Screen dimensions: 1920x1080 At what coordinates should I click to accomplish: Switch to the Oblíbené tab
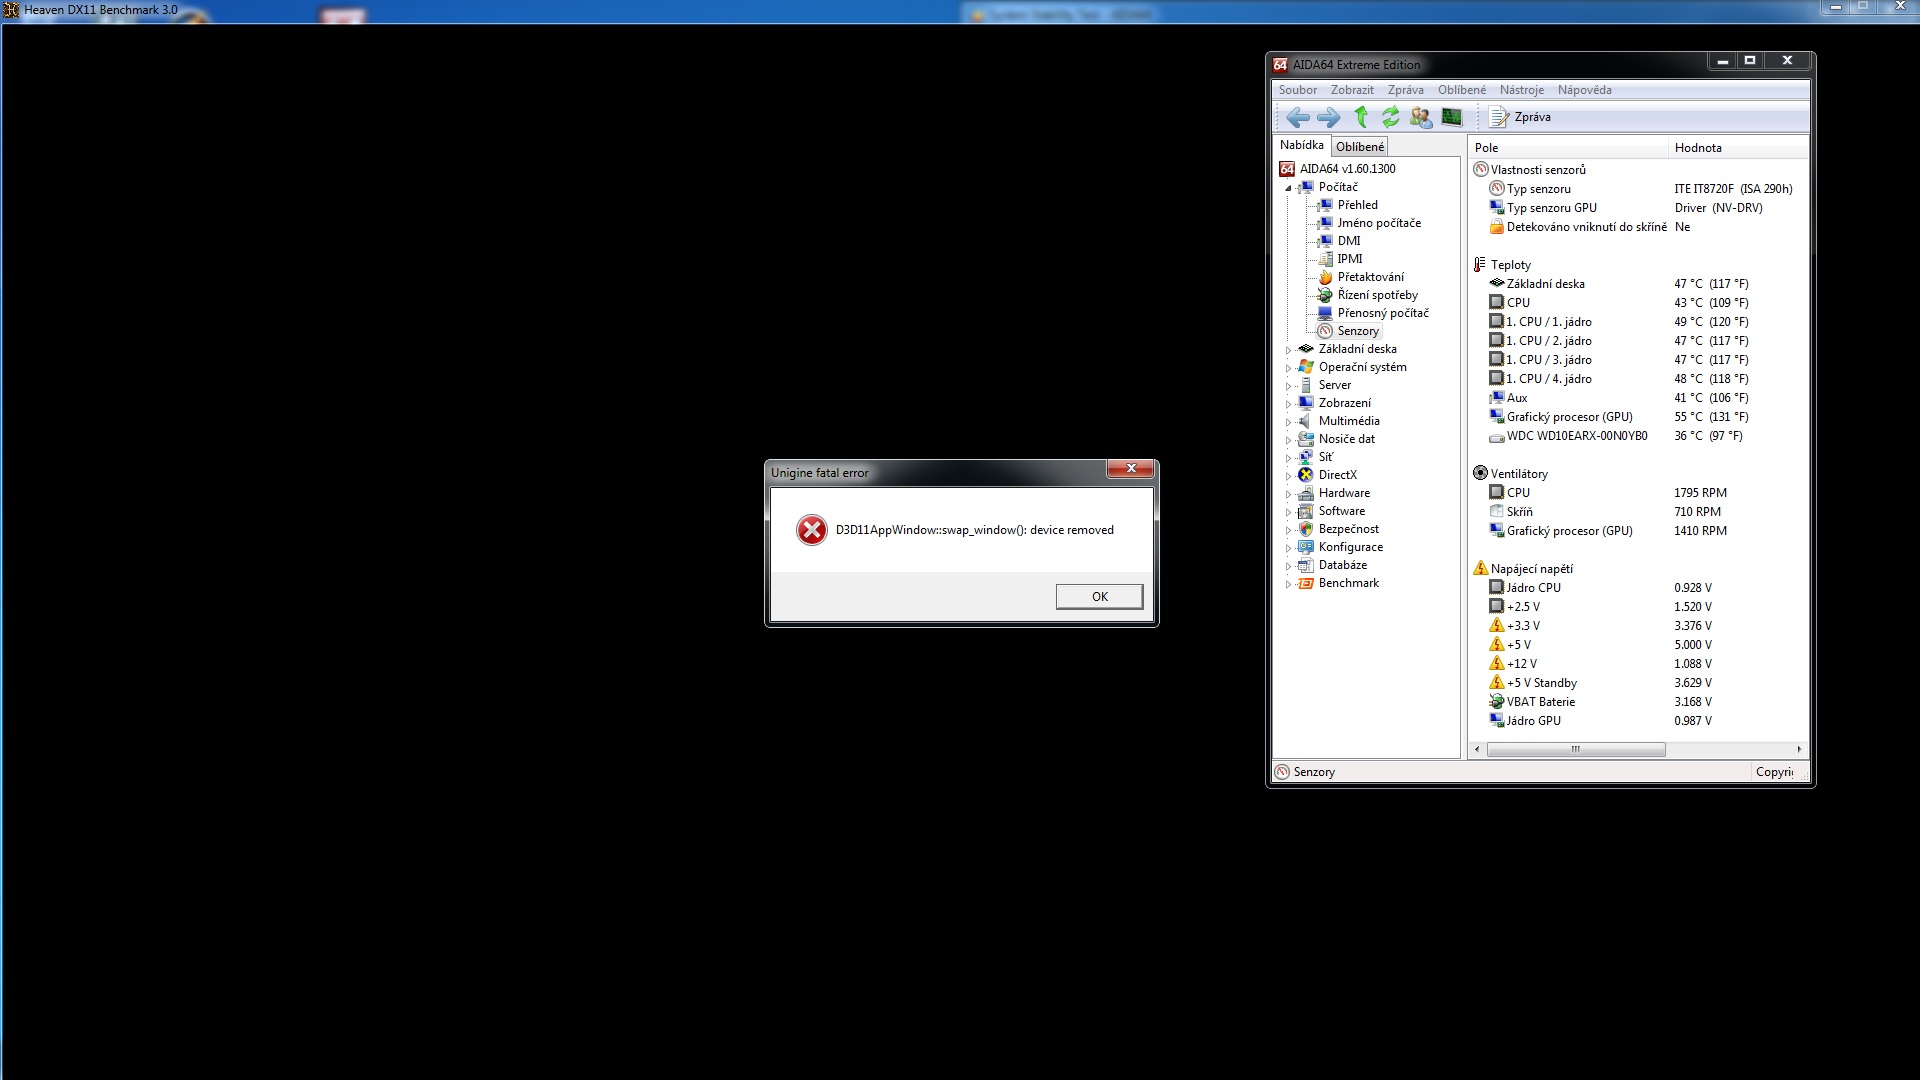pyautogui.click(x=1360, y=147)
